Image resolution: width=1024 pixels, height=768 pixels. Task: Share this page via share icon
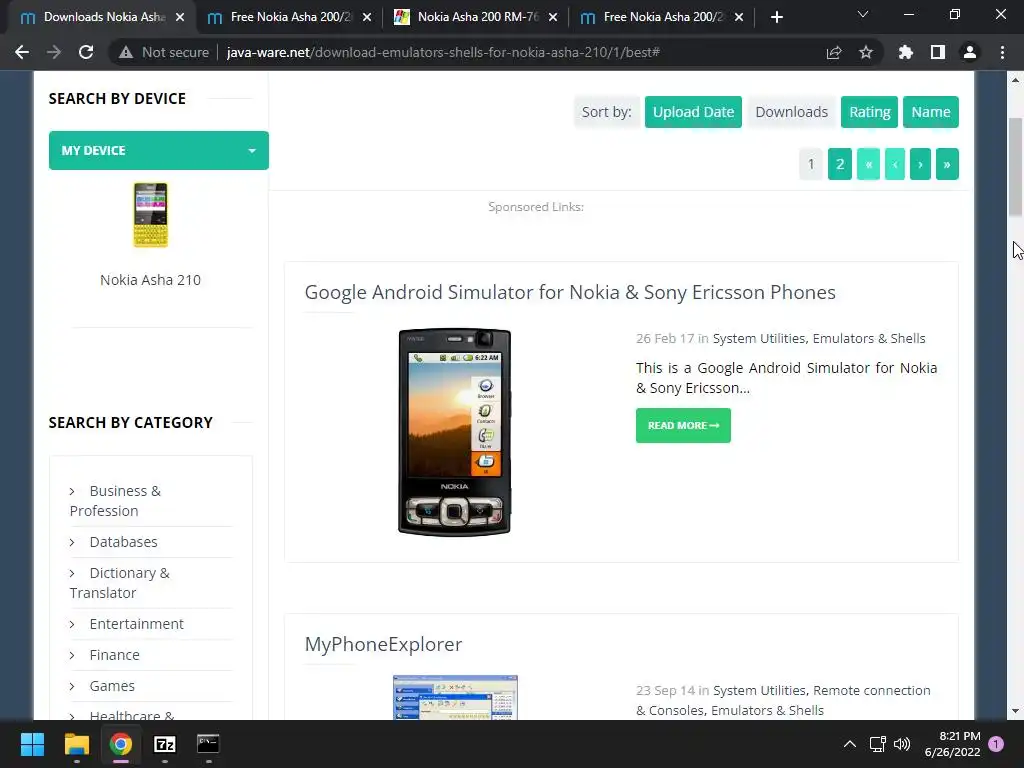point(833,52)
